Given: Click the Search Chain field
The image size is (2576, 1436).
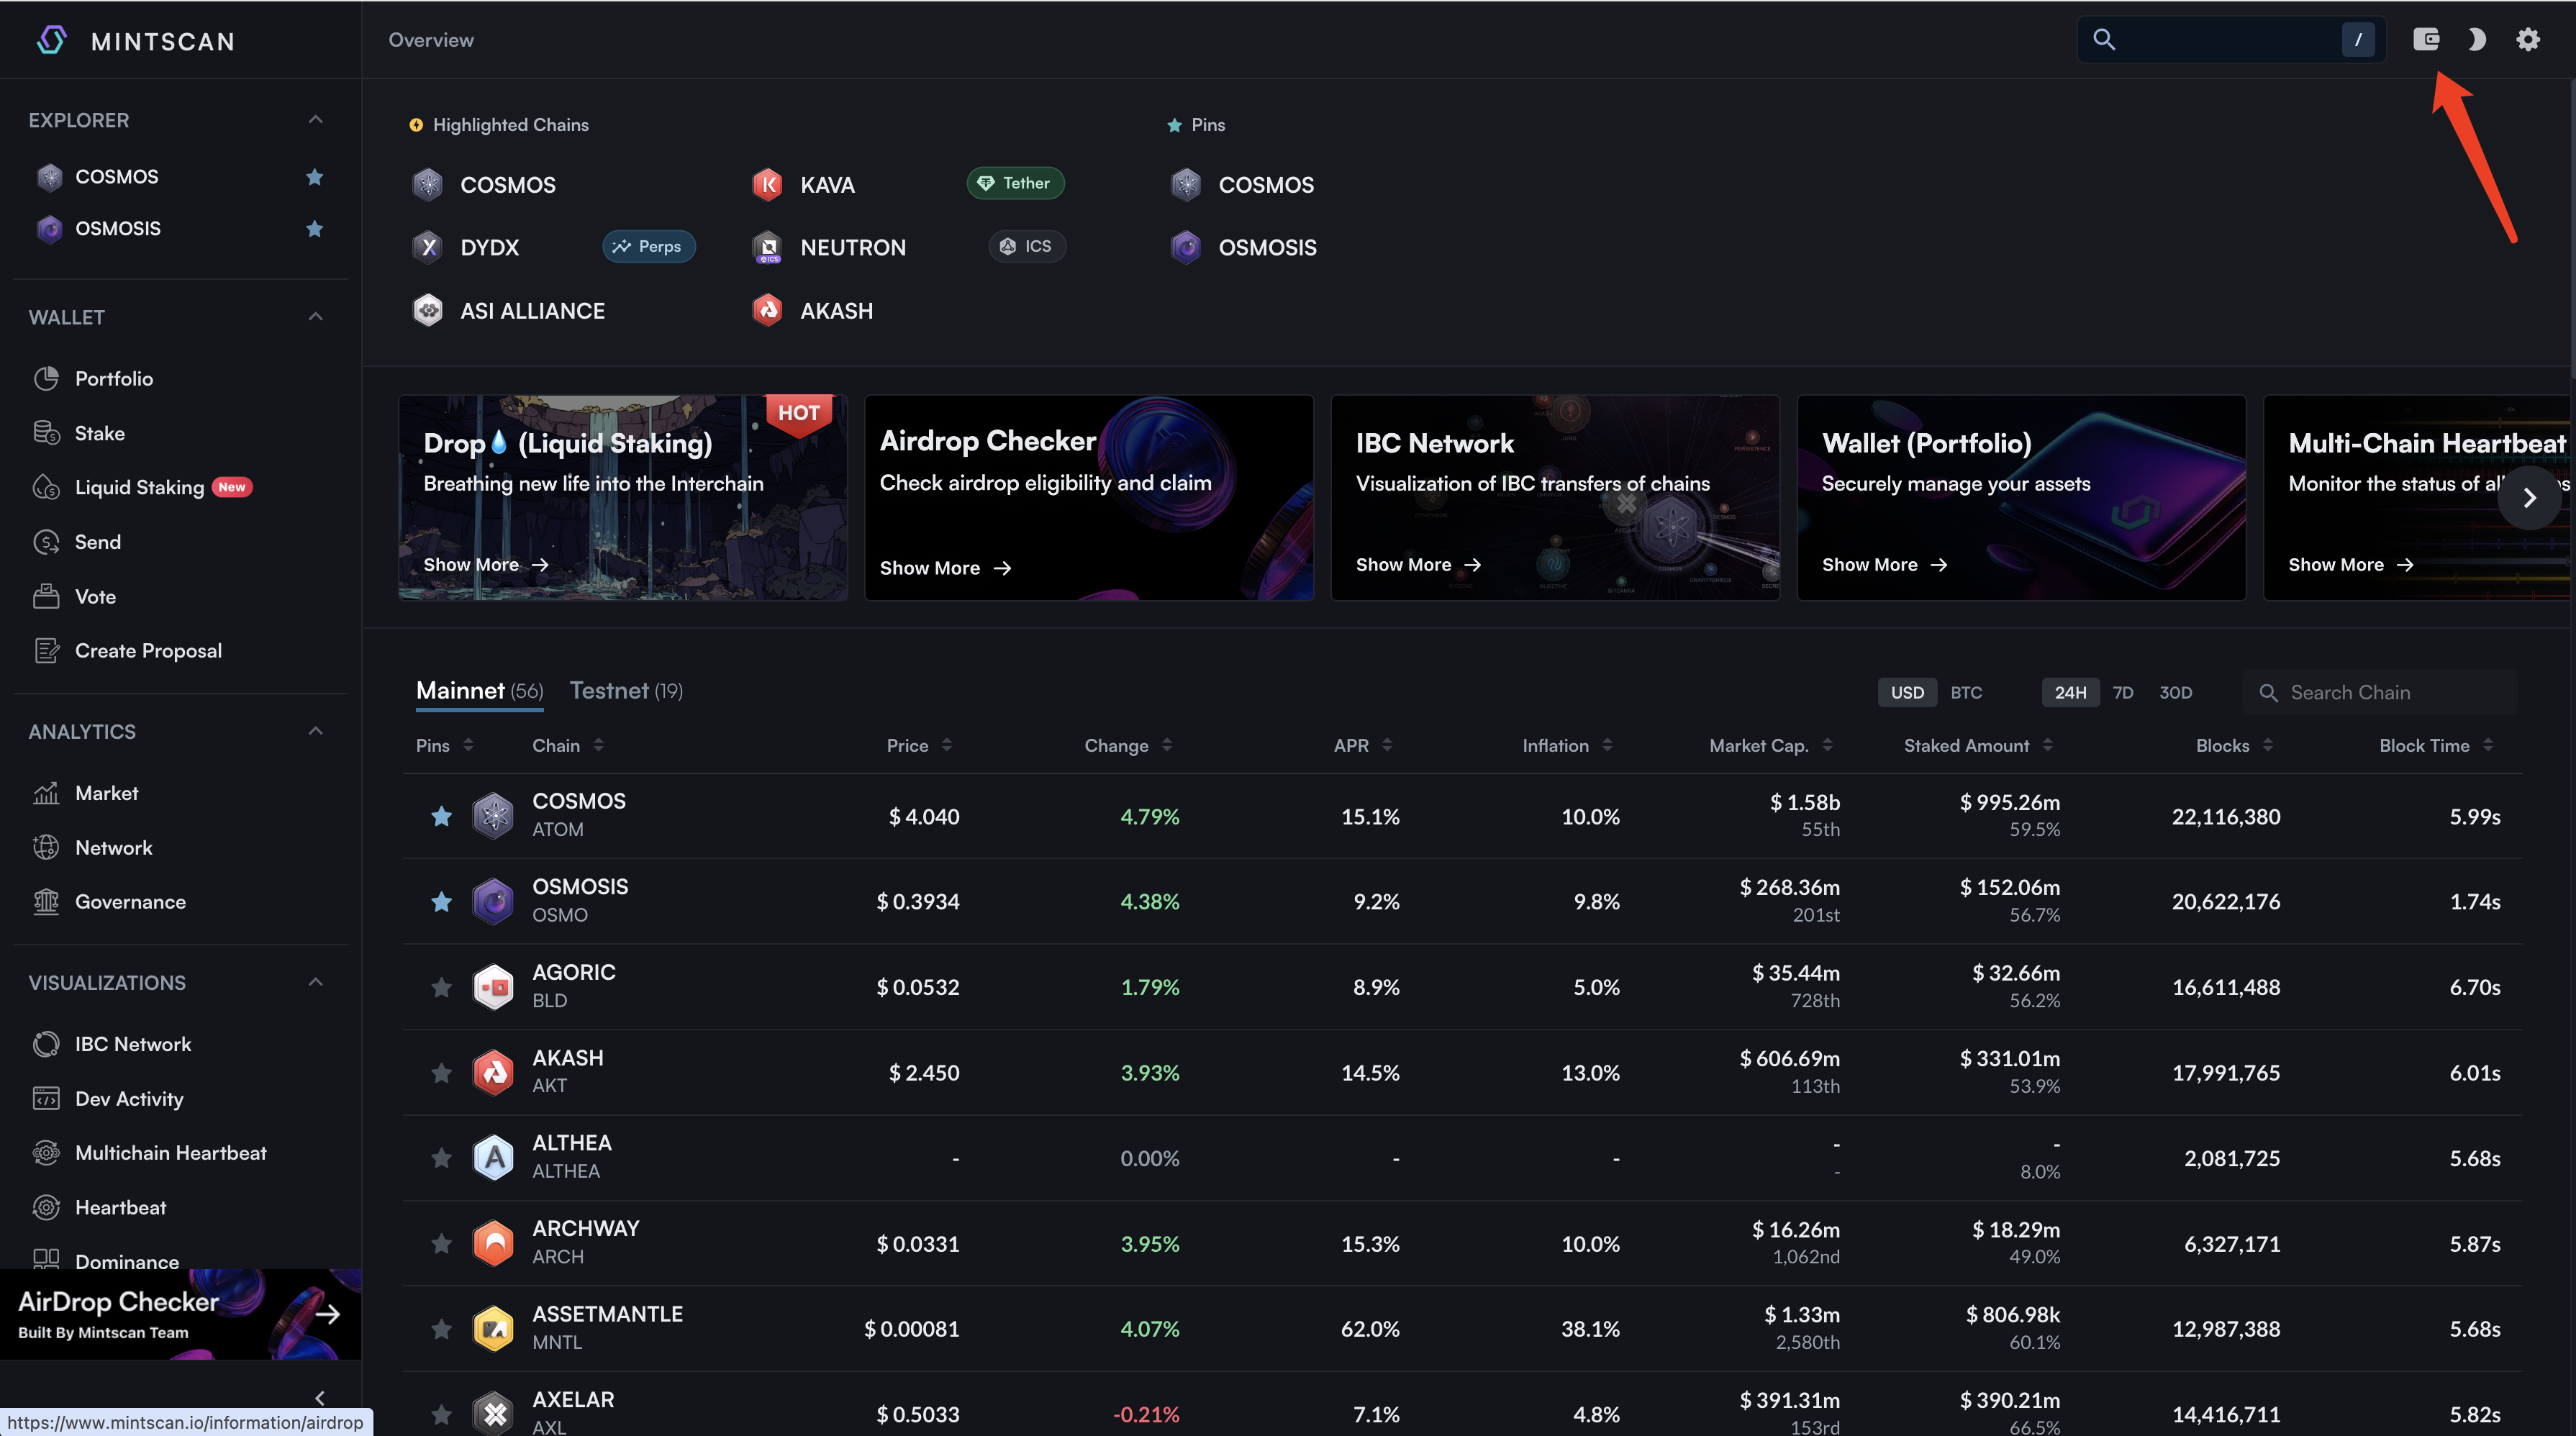Looking at the screenshot, I should click(2390, 692).
